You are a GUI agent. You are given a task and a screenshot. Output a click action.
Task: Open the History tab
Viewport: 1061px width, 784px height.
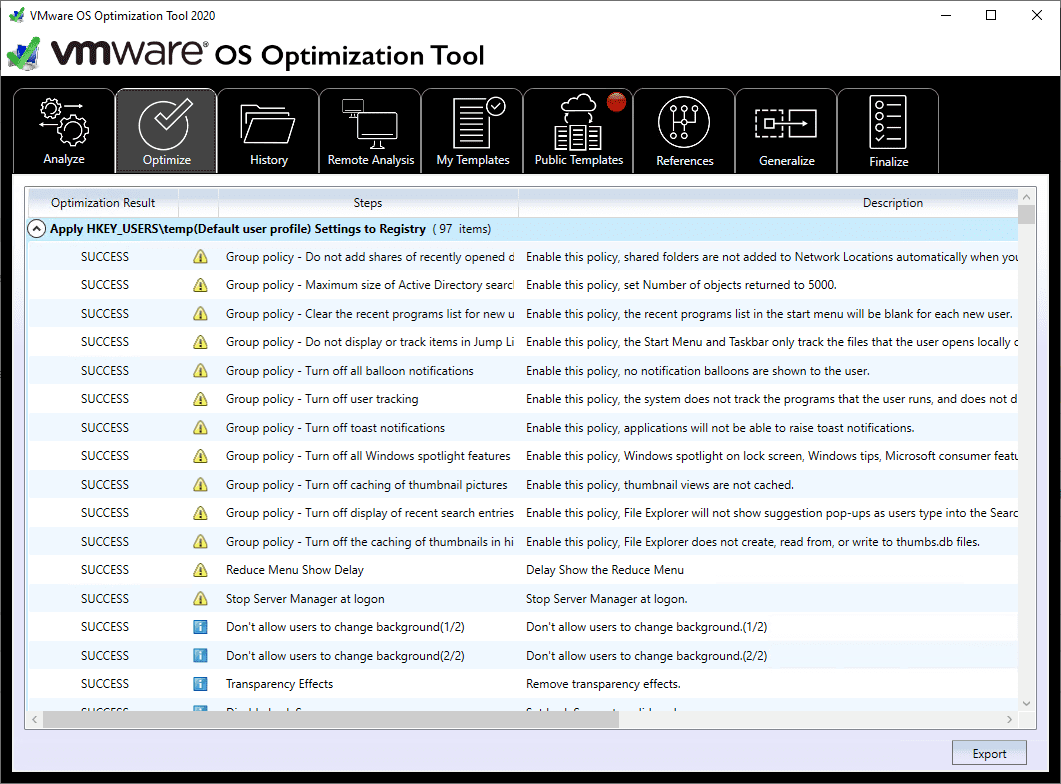[269, 131]
